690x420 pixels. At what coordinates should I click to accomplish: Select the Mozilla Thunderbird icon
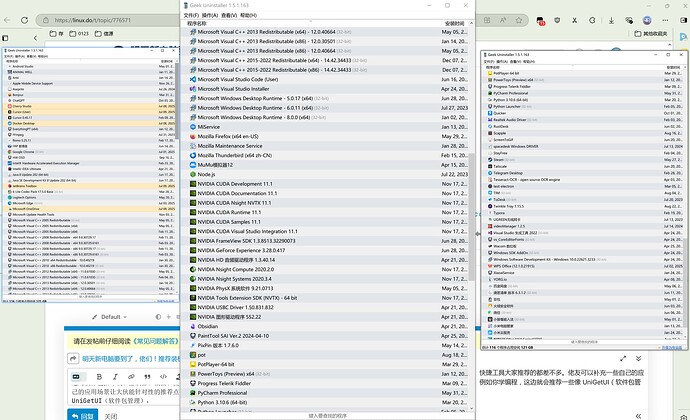click(193, 155)
